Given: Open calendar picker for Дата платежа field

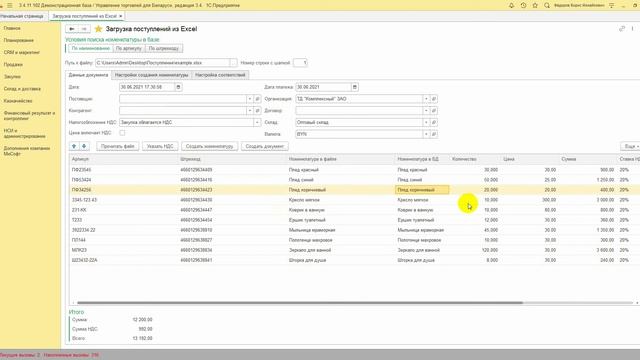Looking at the screenshot, I should coord(355,87).
